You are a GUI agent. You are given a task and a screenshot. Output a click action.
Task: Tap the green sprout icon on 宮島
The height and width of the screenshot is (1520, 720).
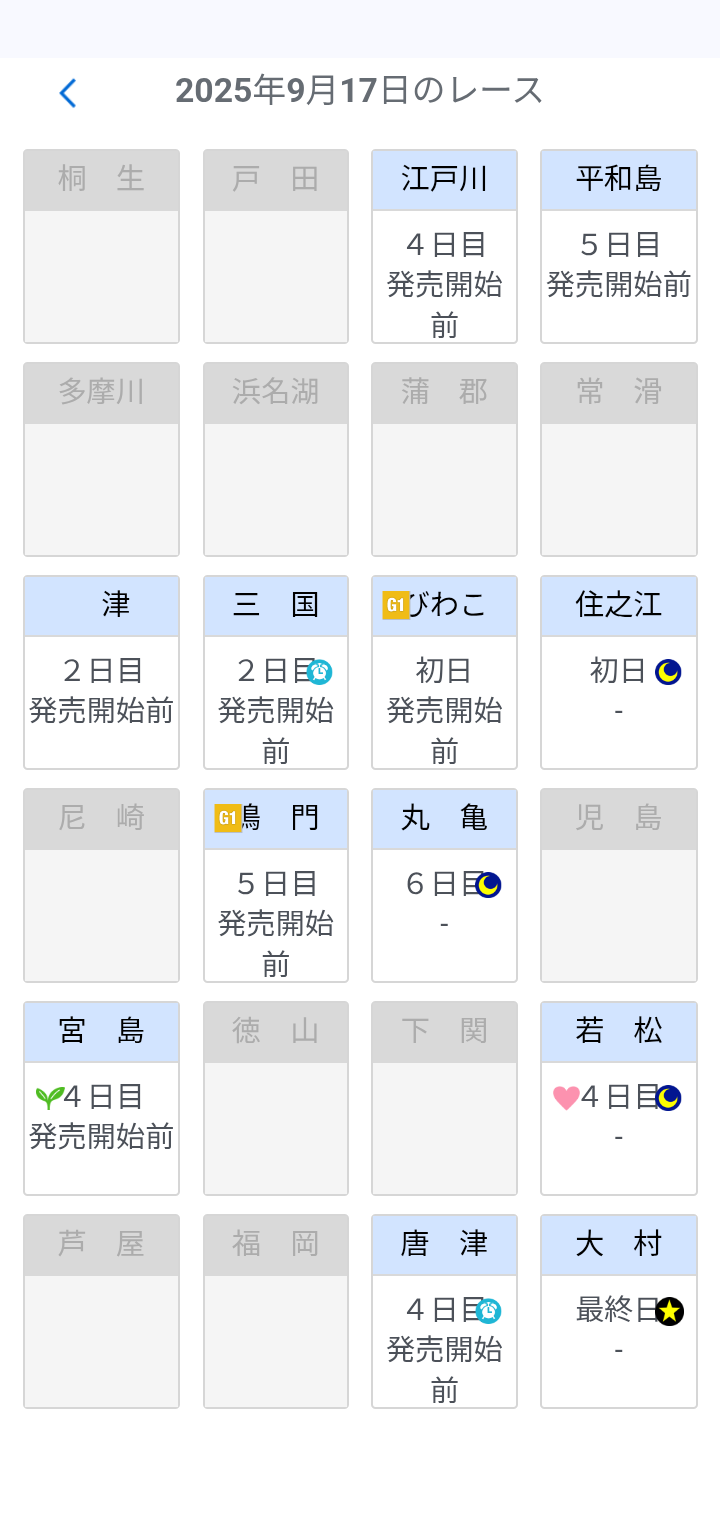tap(48, 1098)
